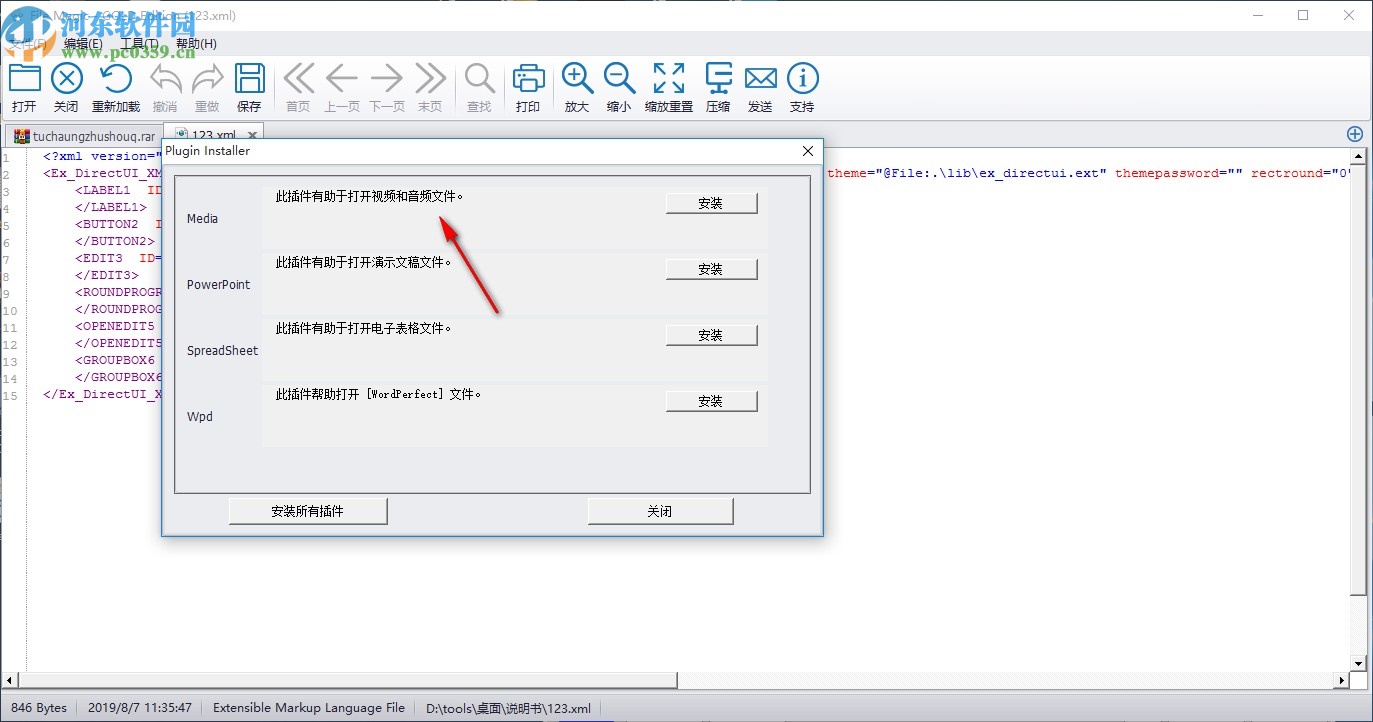Click the horizontal scrollbar right arrow
Screen dimensions: 1373x722
pyautogui.click(x=1340, y=681)
